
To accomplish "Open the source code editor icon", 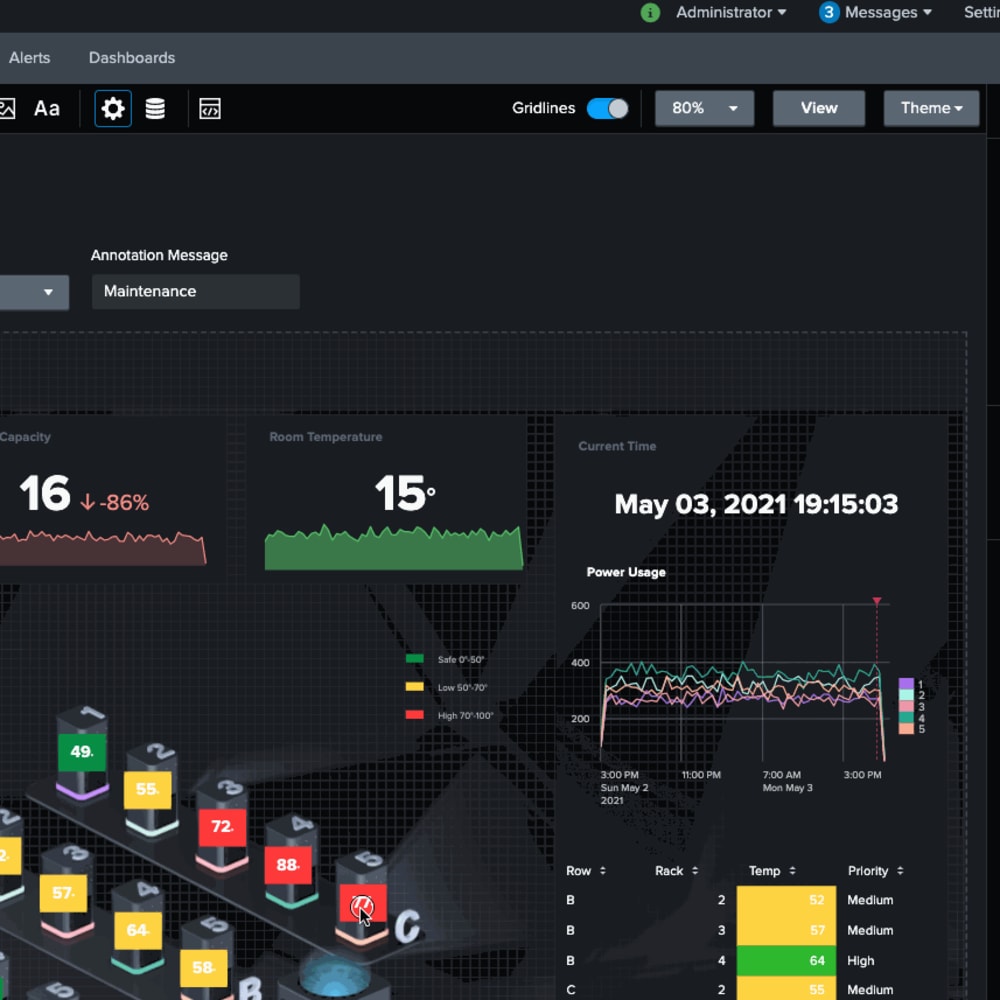I will click(x=210, y=108).
